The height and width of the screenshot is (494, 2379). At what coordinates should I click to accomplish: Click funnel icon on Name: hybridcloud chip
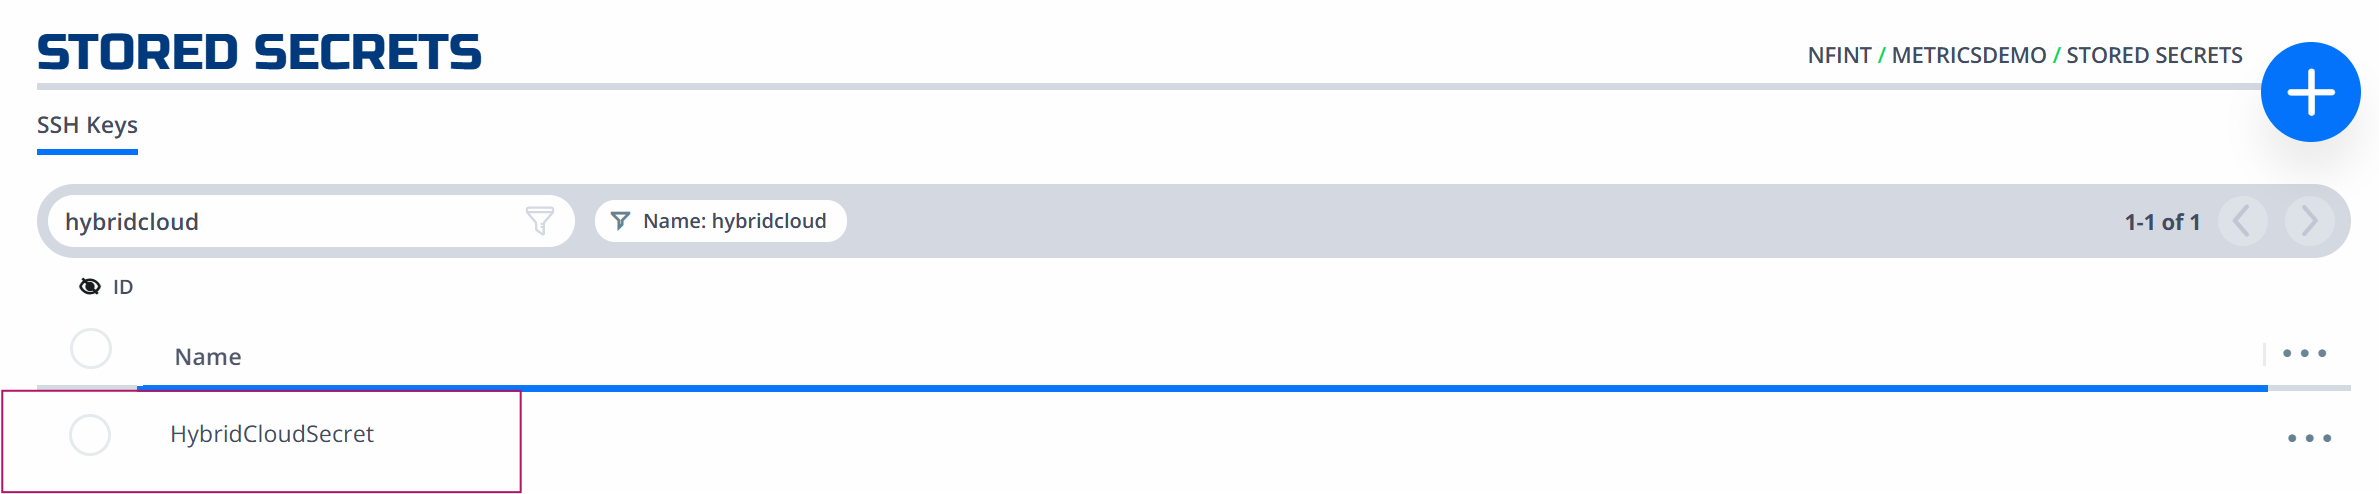[x=620, y=221]
